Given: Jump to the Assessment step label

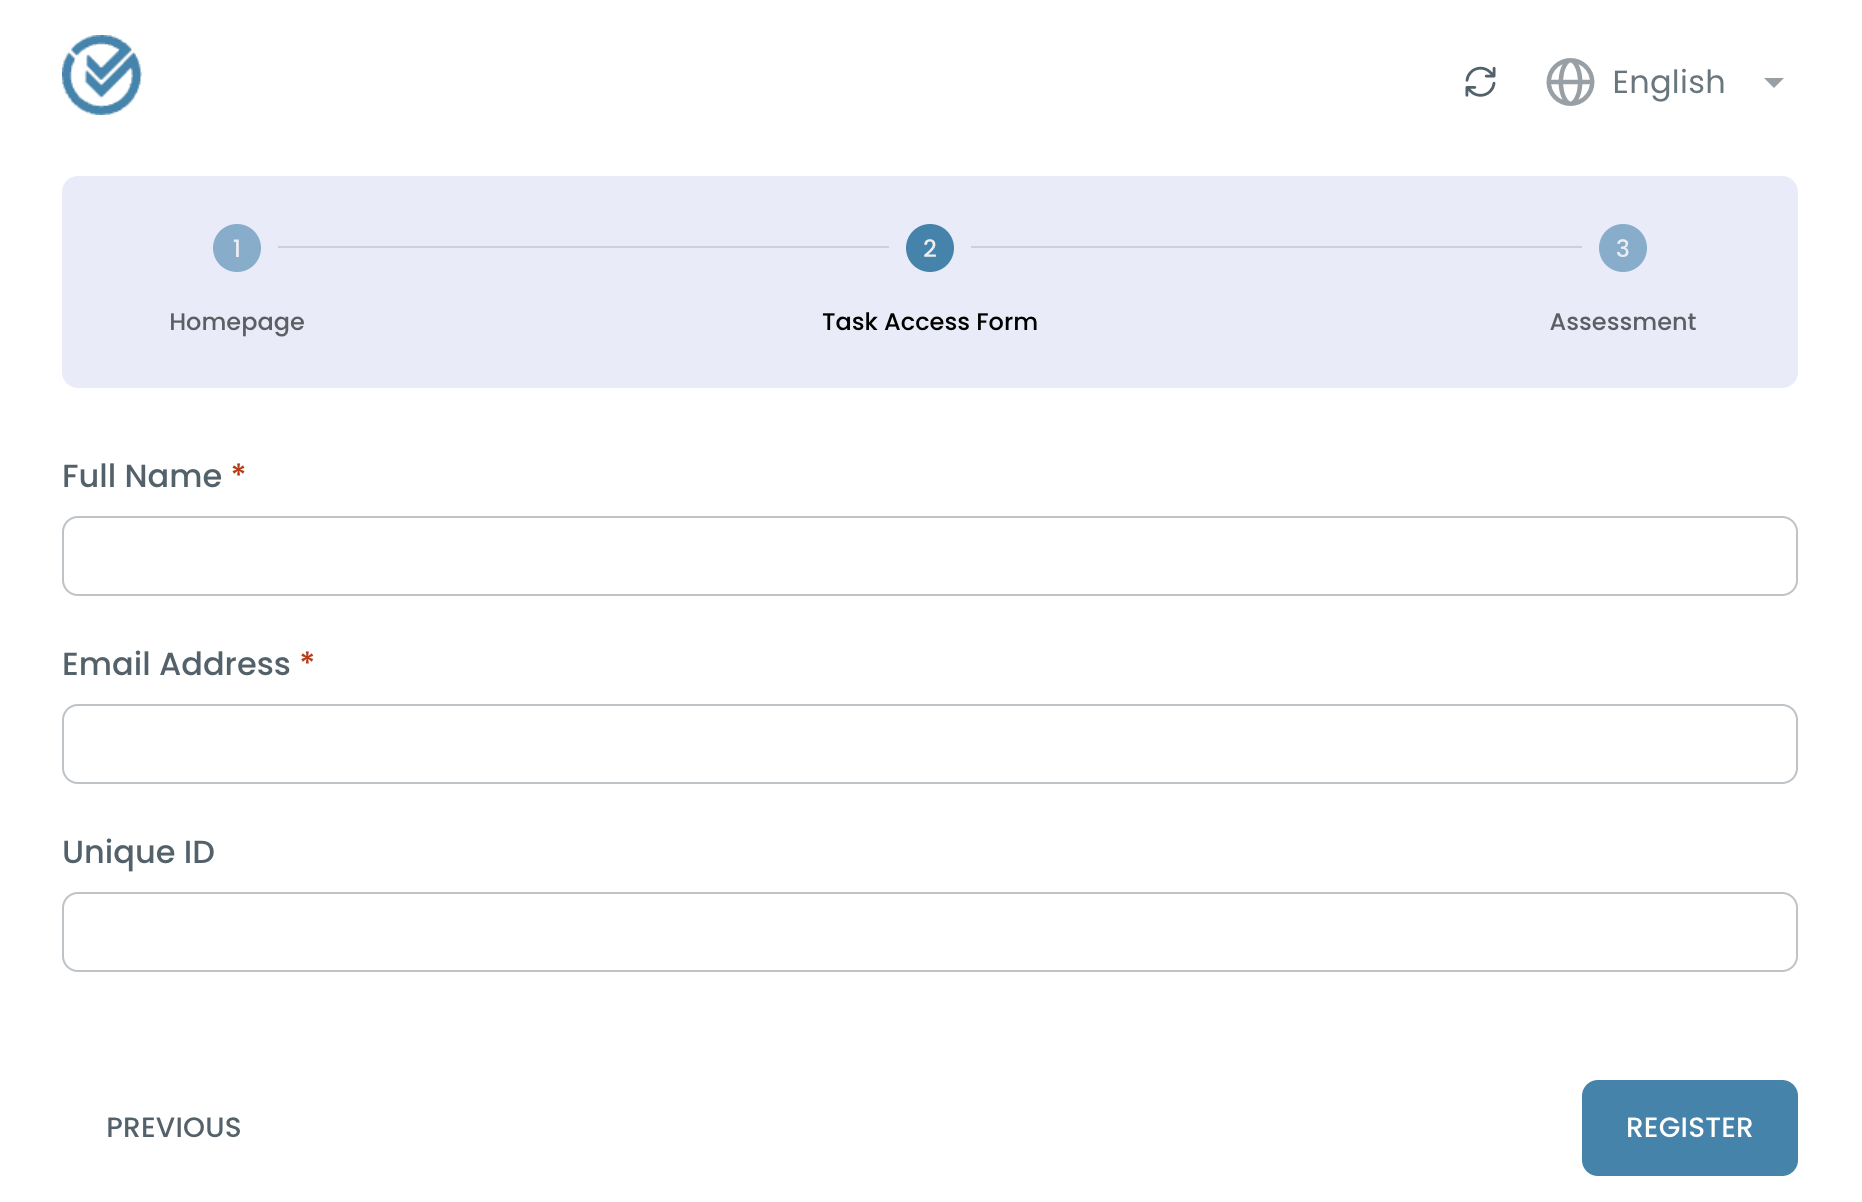Looking at the screenshot, I should pyautogui.click(x=1623, y=322).
